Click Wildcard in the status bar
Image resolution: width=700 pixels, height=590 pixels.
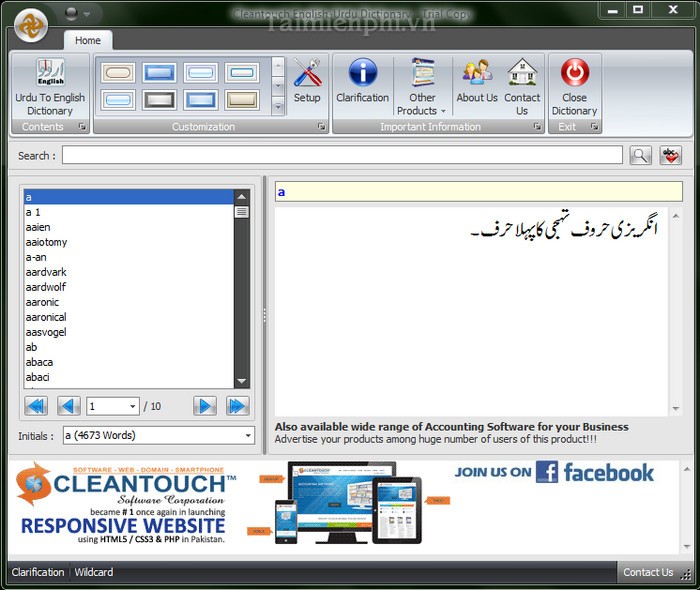[x=94, y=572]
